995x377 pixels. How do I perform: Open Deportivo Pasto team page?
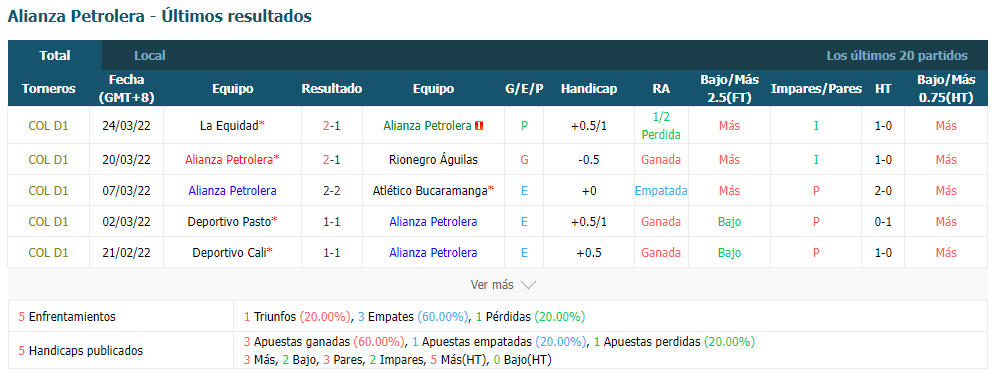click(x=229, y=222)
